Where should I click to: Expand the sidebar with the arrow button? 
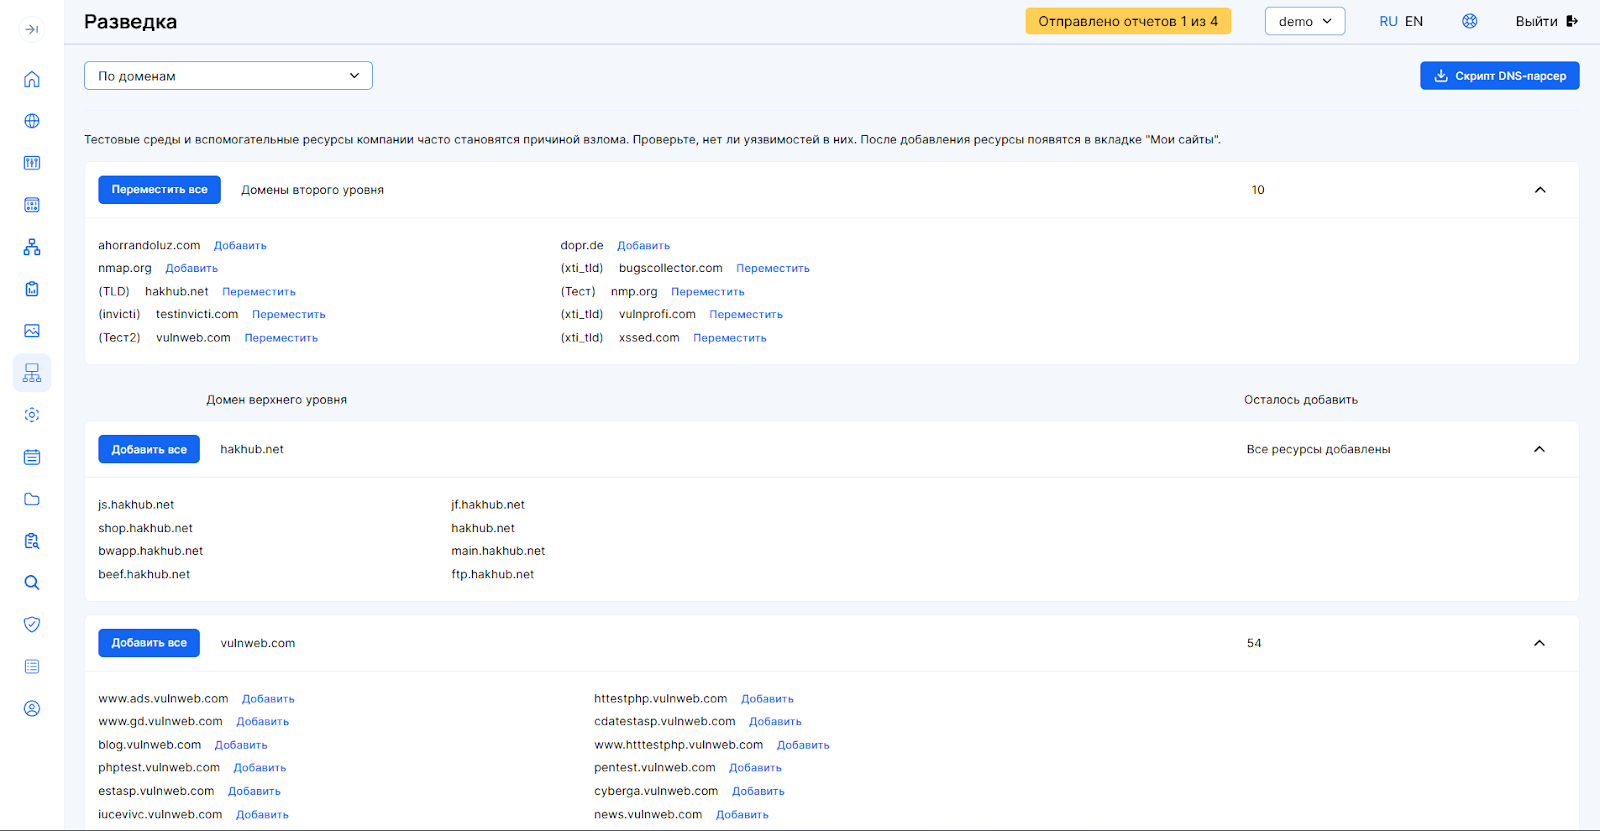pyautogui.click(x=32, y=29)
